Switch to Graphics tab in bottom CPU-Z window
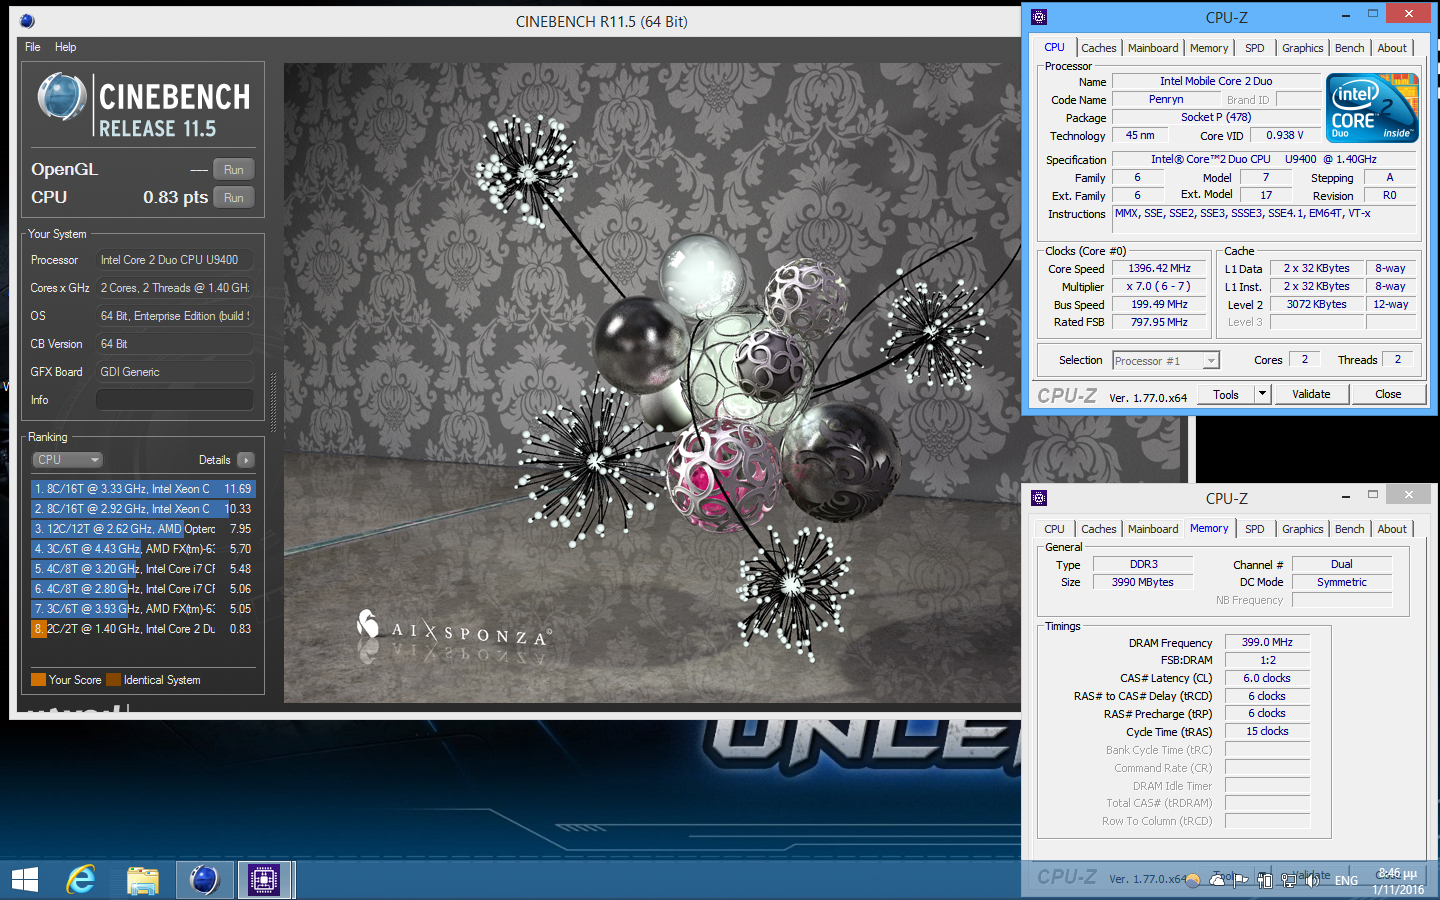Image resolution: width=1440 pixels, height=900 pixels. (1302, 529)
